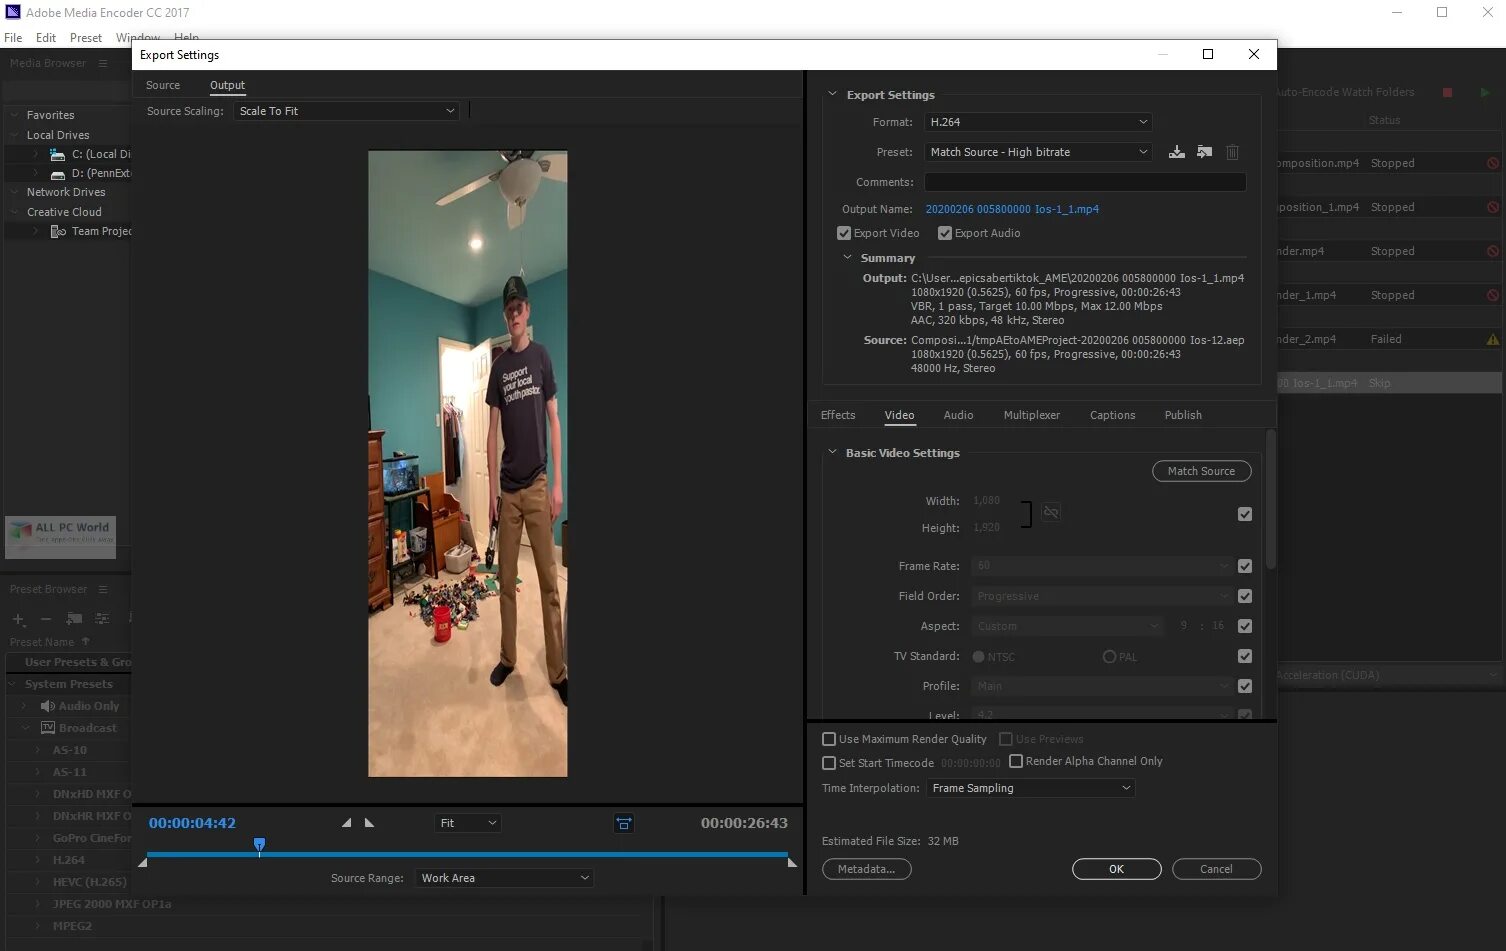Viewport: 1506px width, 951px height.
Task: Click the Import Preset icon
Action: [x=1205, y=152]
